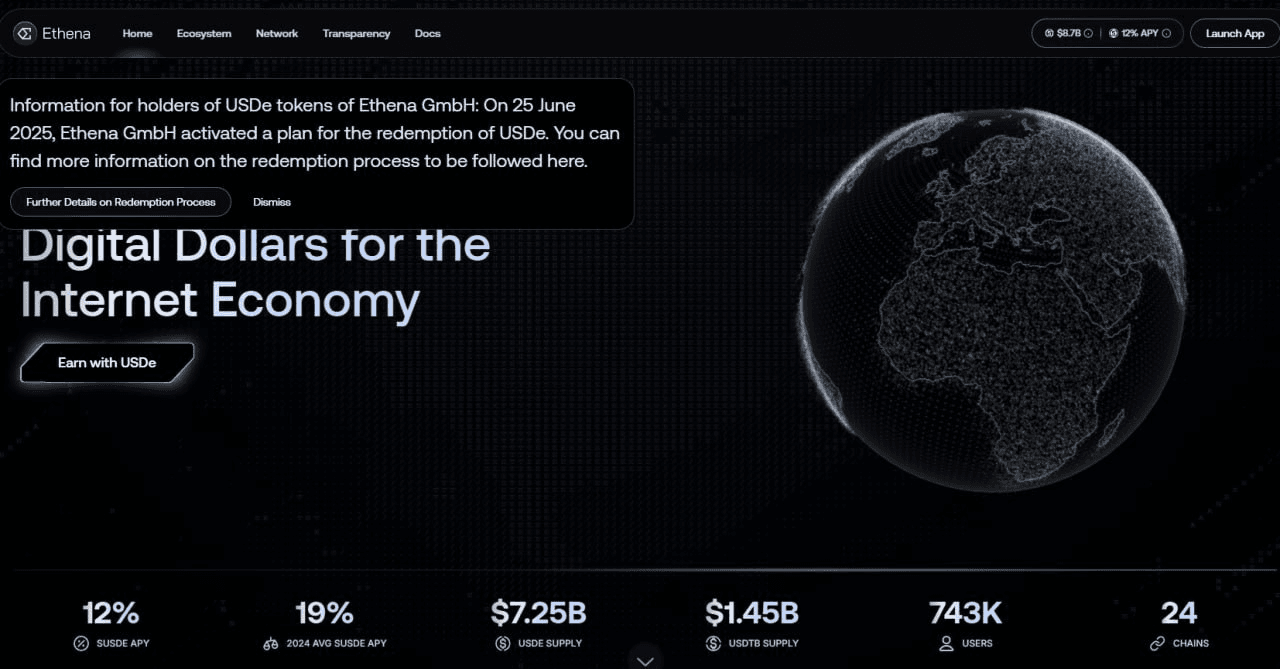
Task: Go to the Transparency page
Action: 356,33
